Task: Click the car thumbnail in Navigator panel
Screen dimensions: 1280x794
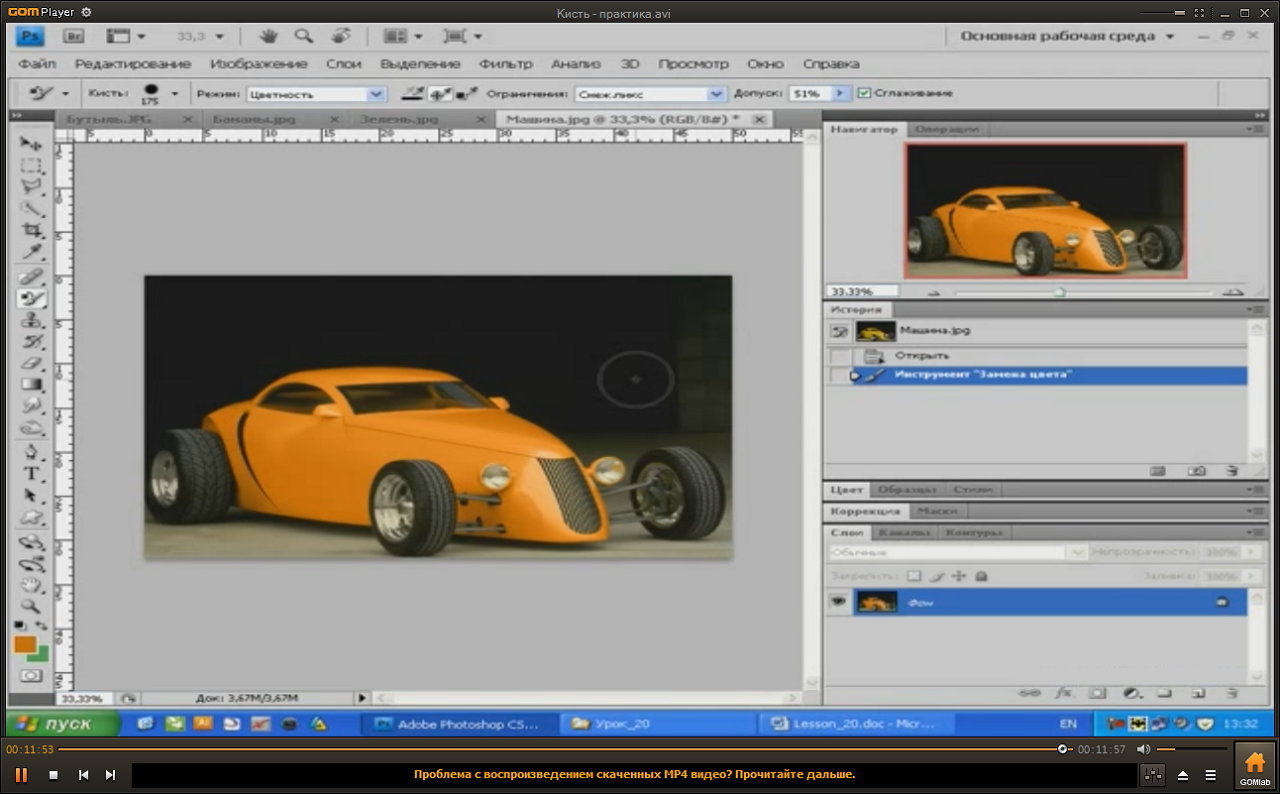Action: [1044, 211]
